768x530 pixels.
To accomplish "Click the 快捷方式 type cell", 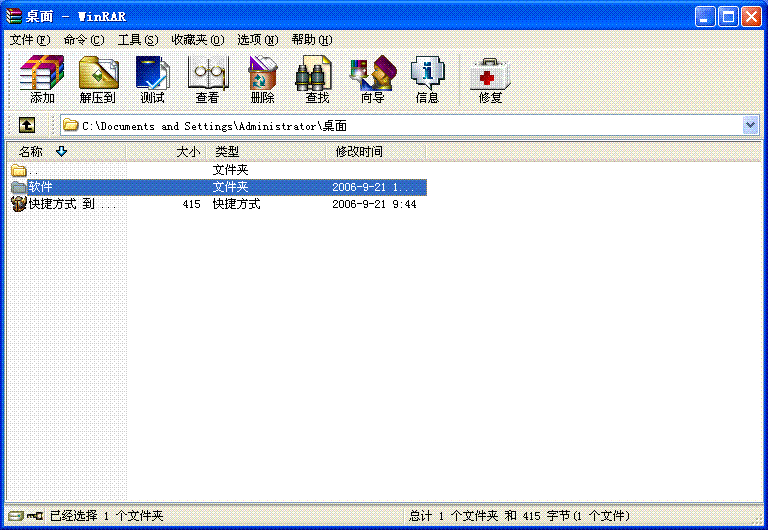I will pyautogui.click(x=237, y=204).
